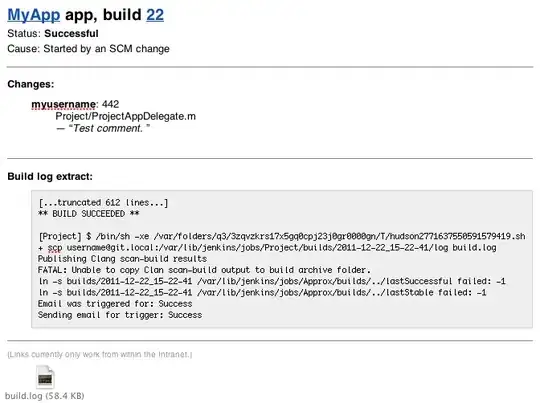Click the intranet links note text
This screenshot has height=403, width=540.
(x=100, y=354)
